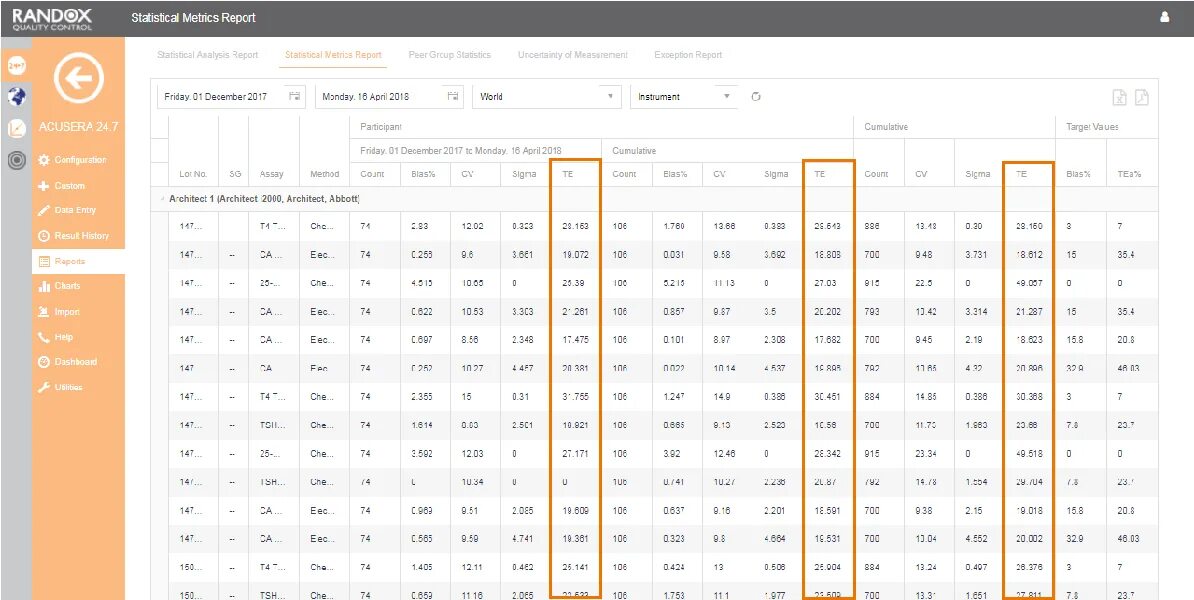This screenshot has width=1194, height=600.
Task: Collapse the Architect 1 group row
Action: [x=161, y=199]
